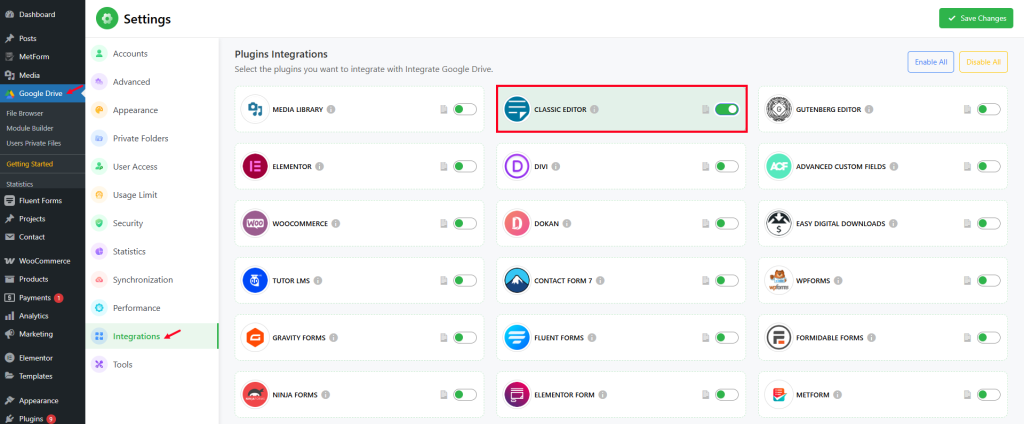This screenshot has height=424, width=1024.
Task: Click the Disable All button
Action: pyautogui.click(x=983, y=62)
